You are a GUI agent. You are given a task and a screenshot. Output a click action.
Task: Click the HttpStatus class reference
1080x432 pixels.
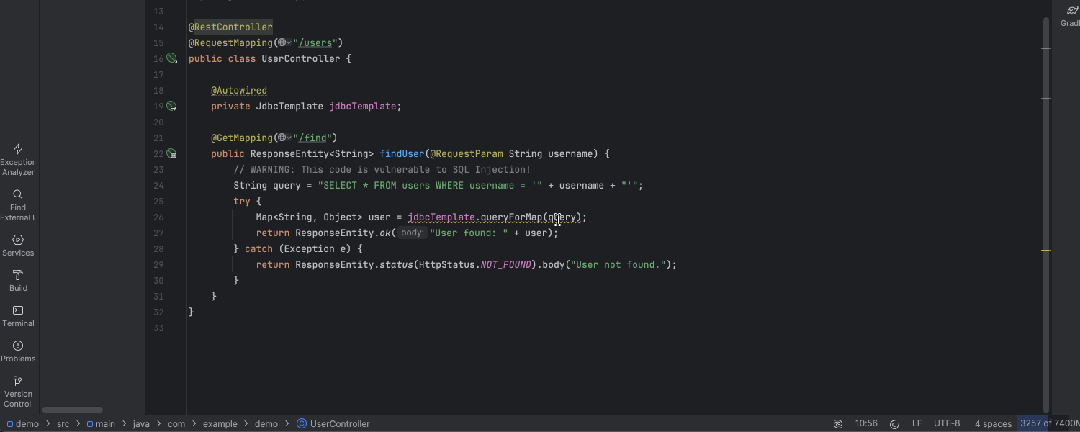point(446,265)
